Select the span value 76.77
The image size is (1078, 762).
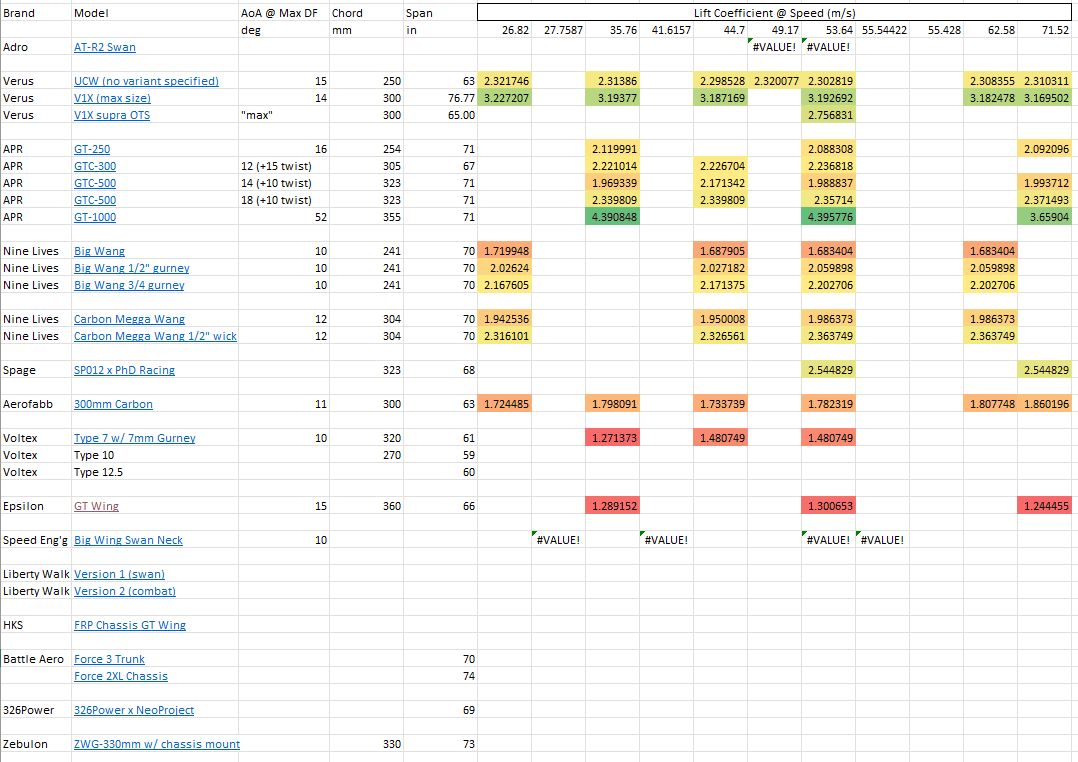(439, 98)
